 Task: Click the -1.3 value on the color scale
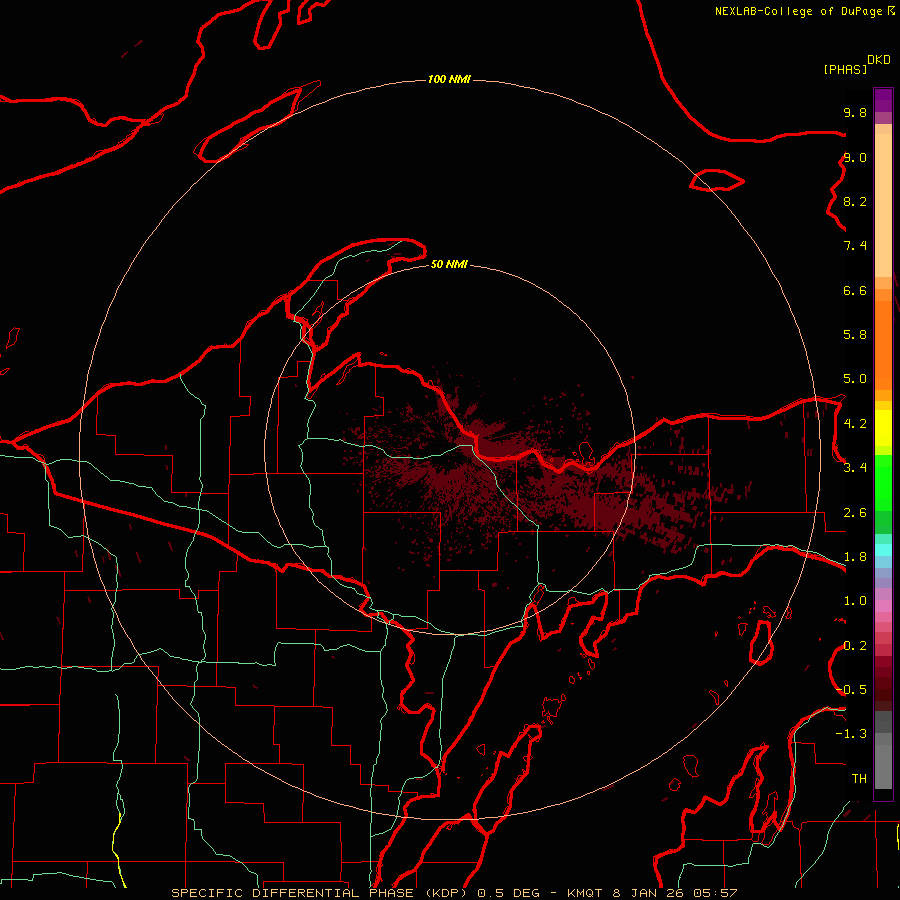tap(852, 734)
